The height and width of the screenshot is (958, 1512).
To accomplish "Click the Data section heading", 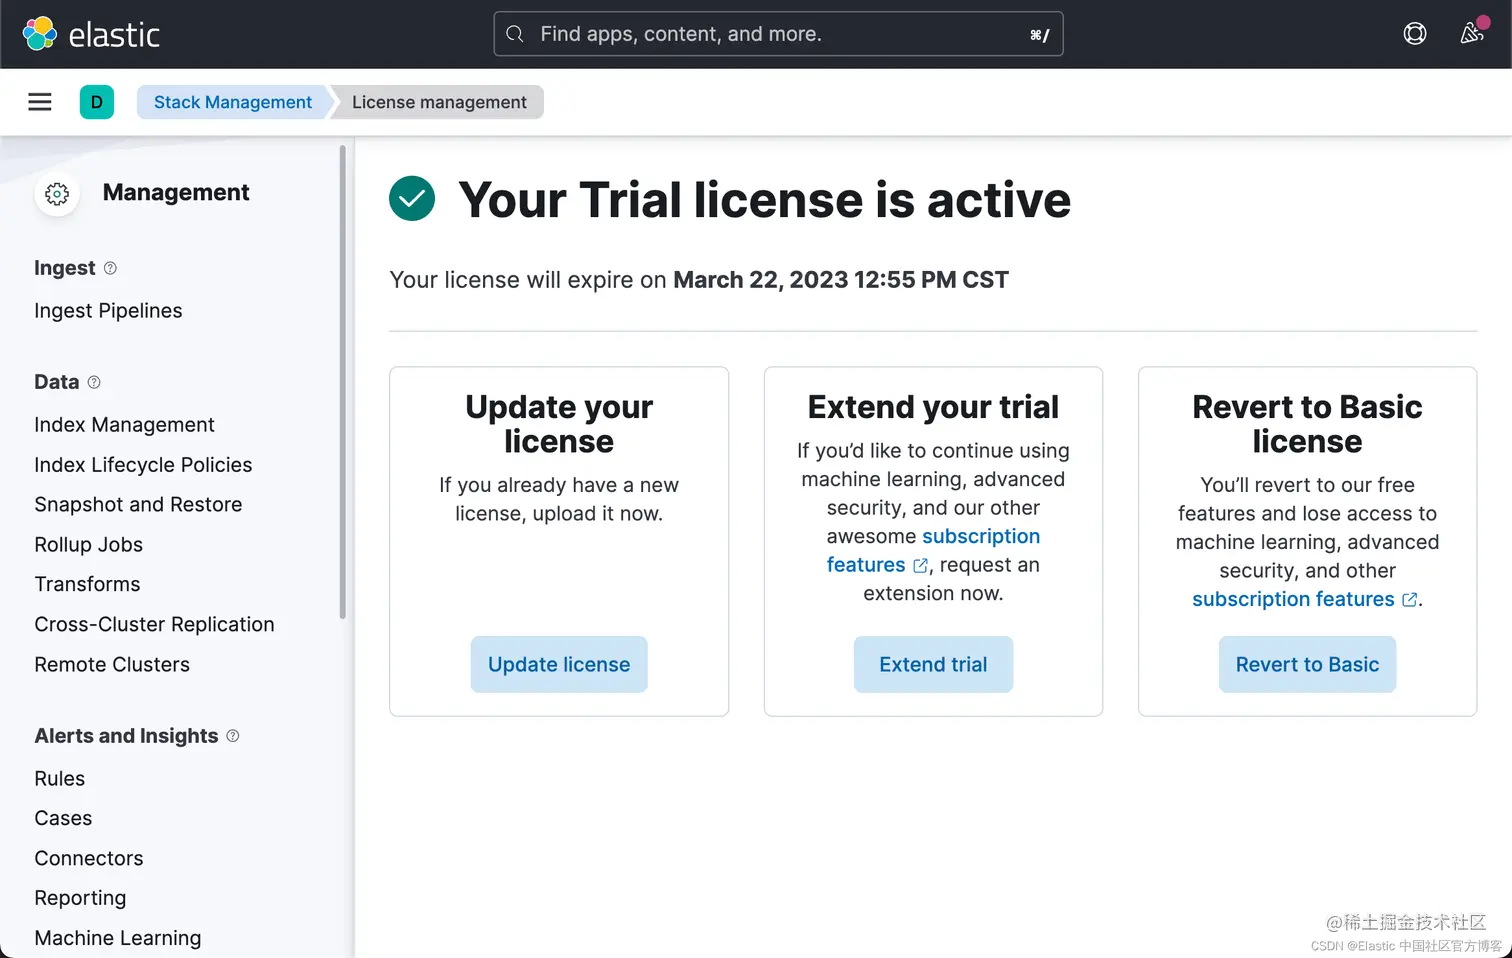I will click(56, 382).
